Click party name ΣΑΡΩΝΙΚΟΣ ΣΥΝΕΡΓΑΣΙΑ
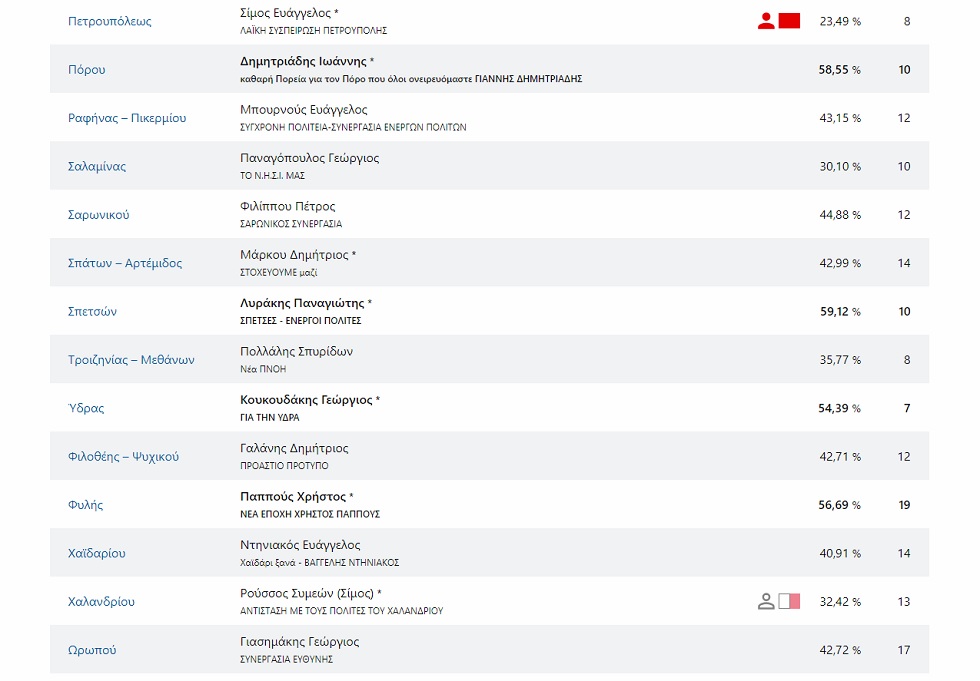The height and width of the screenshot is (681, 980). click(291, 224)
